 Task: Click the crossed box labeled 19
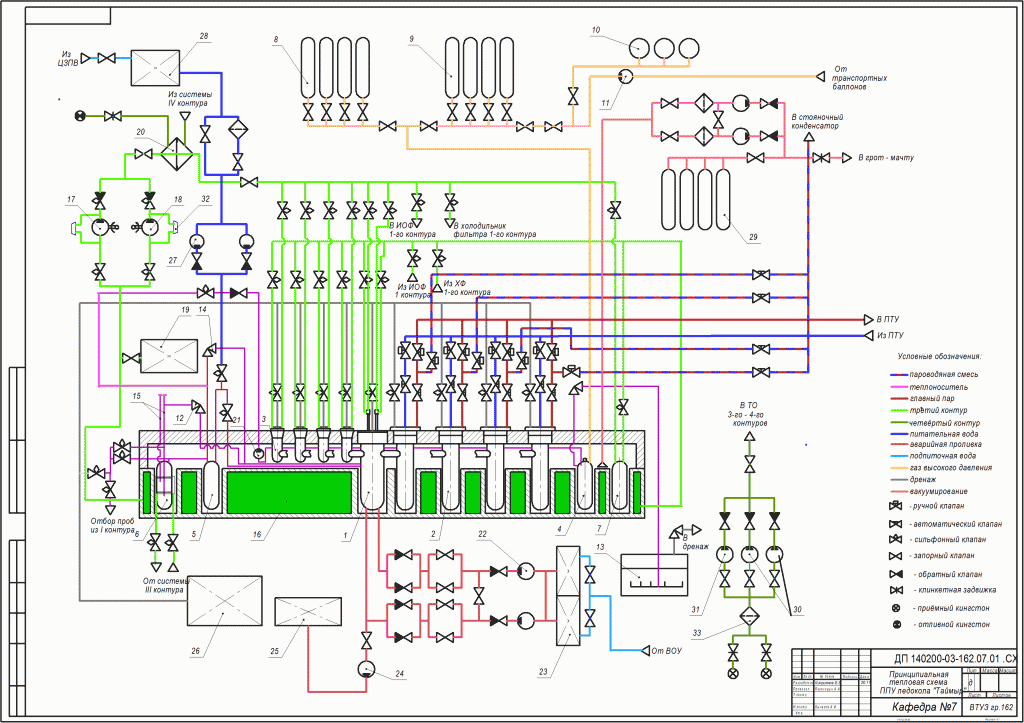point(169,356)
